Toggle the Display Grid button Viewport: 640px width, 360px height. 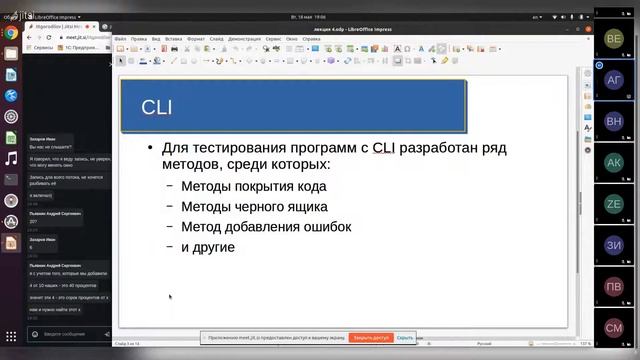(289, 49)
